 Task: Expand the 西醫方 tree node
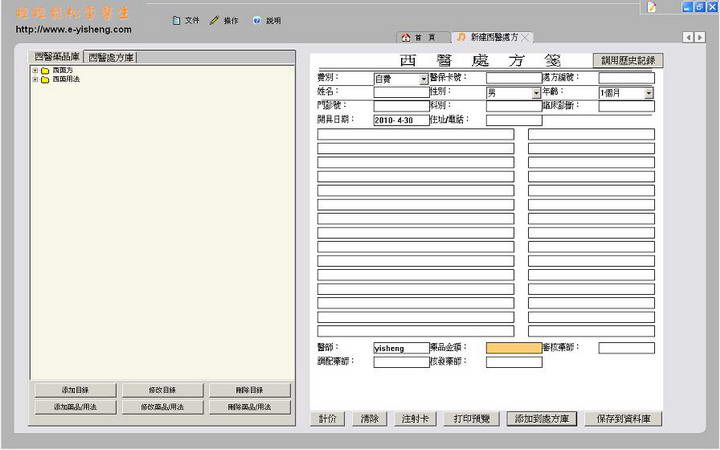point(35,70)
